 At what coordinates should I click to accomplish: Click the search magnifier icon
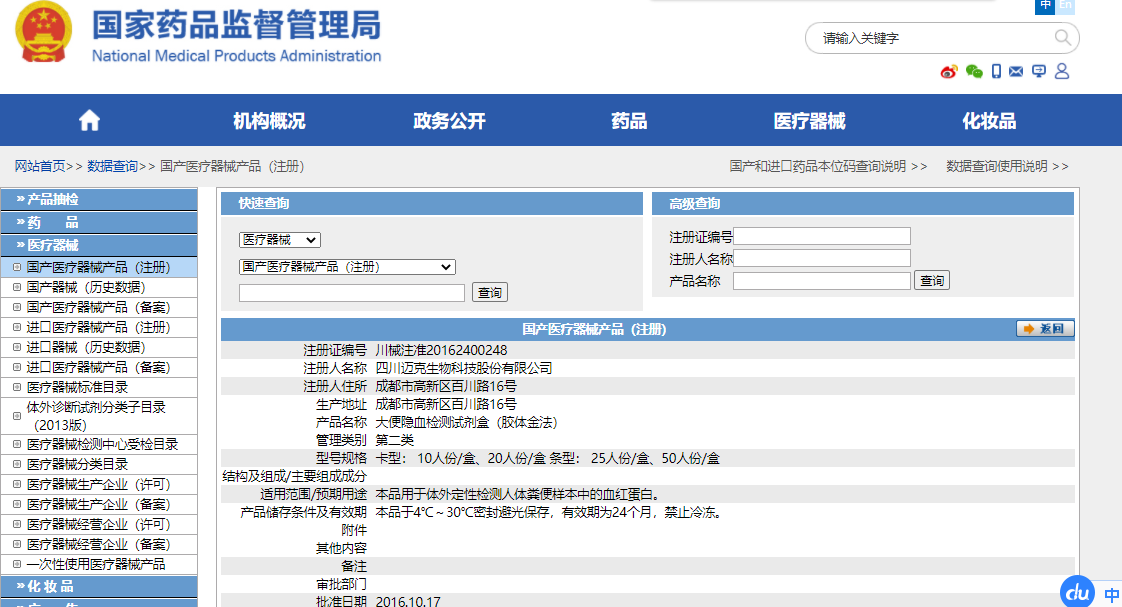tap(1062, 37)
